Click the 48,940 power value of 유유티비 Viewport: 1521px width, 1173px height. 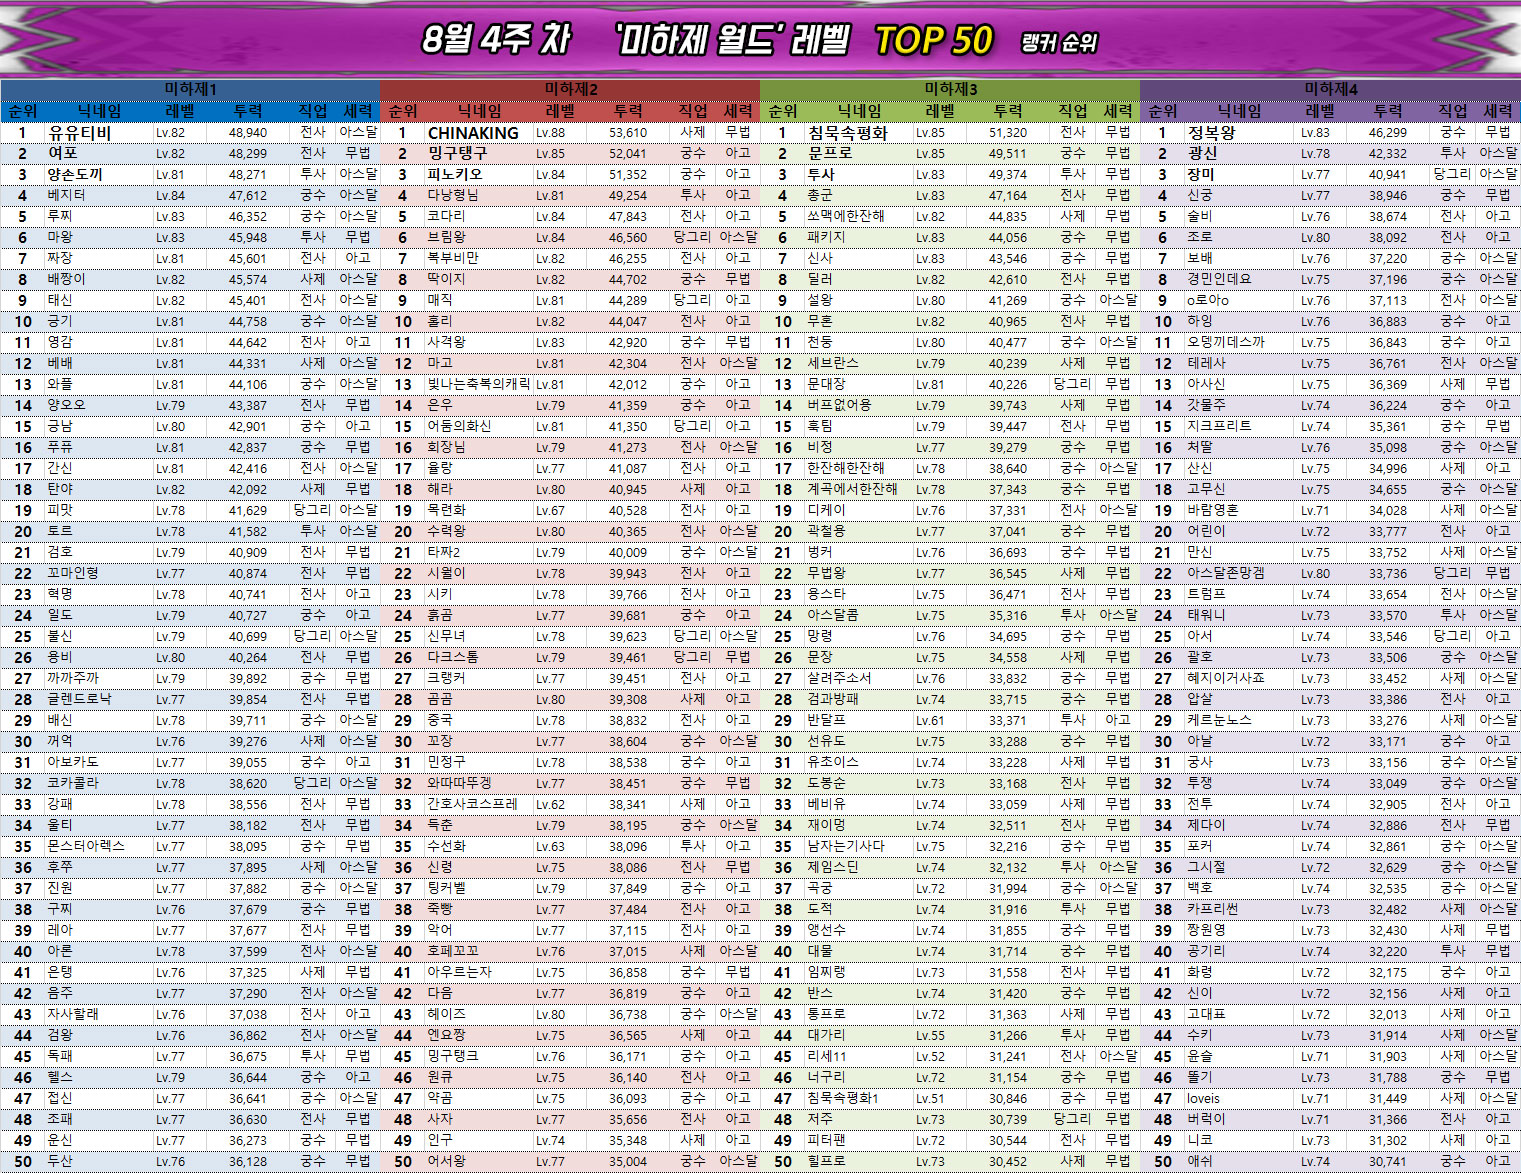coord(247,133)
